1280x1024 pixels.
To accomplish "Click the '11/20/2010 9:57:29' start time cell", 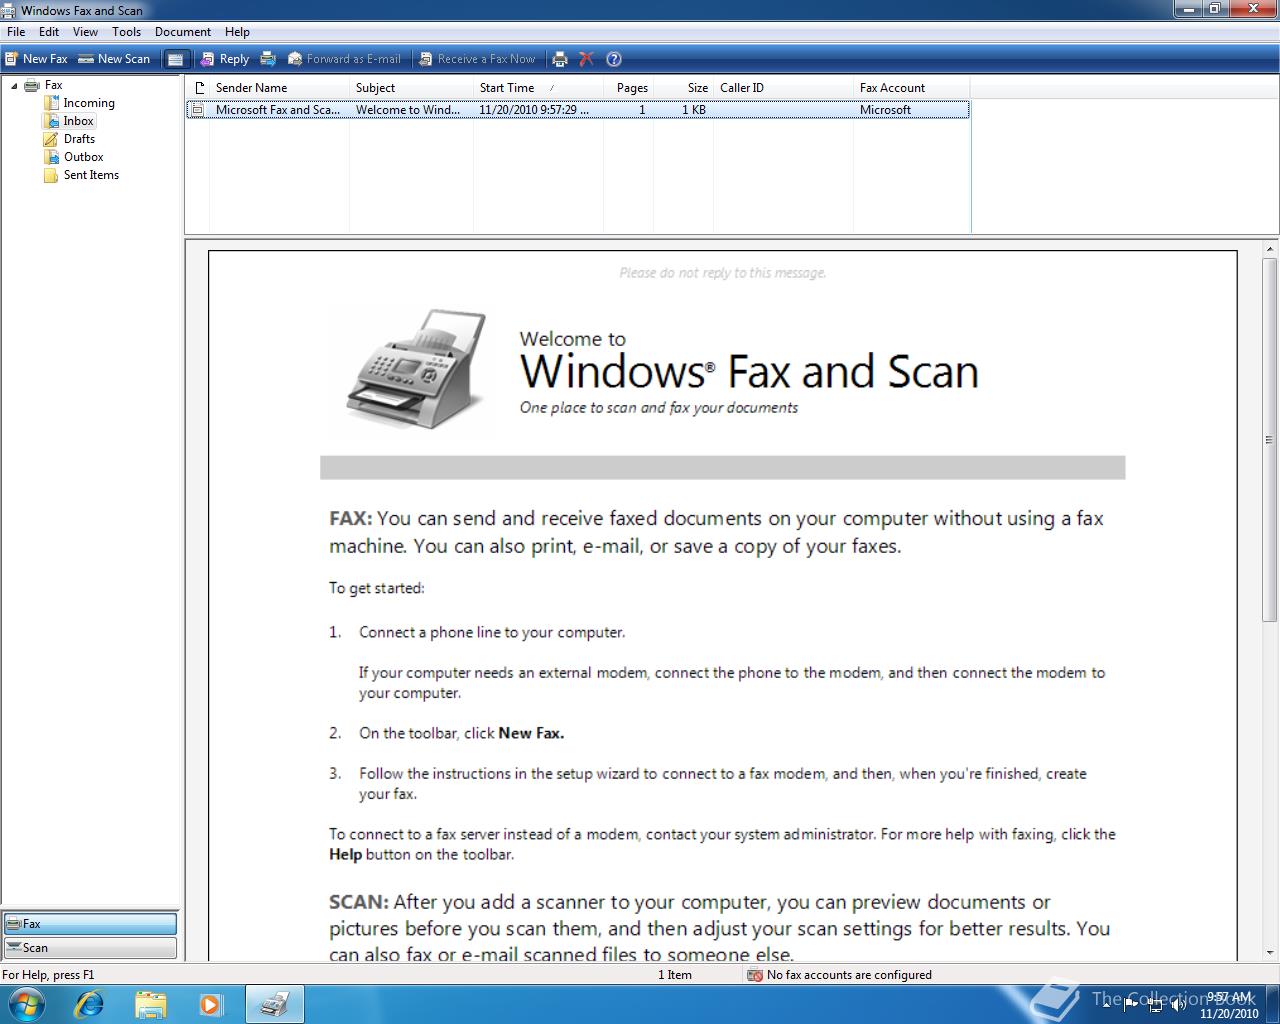I will (534, 110).
